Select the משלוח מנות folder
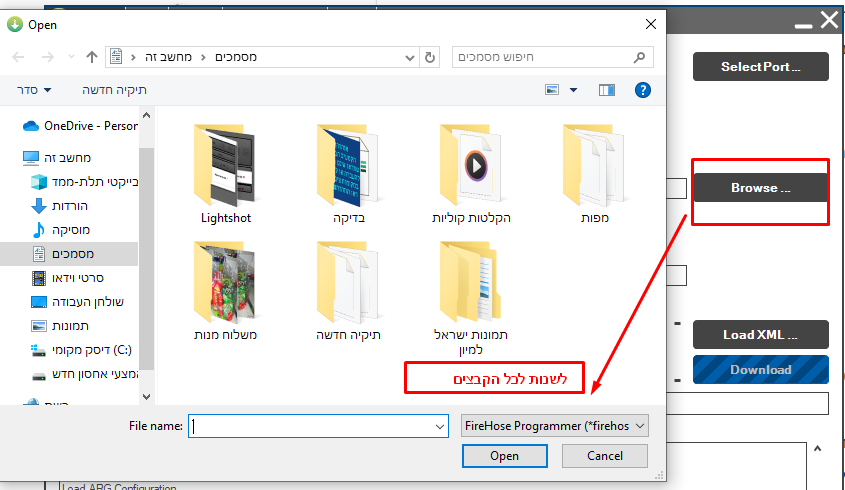The width and height of the screenshot is (845, 490). click(x=226, y=291)
